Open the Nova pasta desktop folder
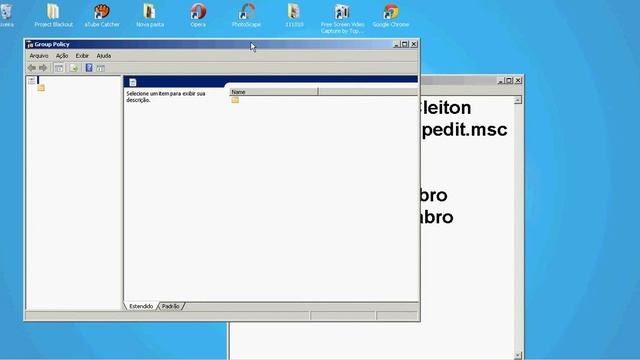This screenshot has width=640, height=360. point(150,15)
